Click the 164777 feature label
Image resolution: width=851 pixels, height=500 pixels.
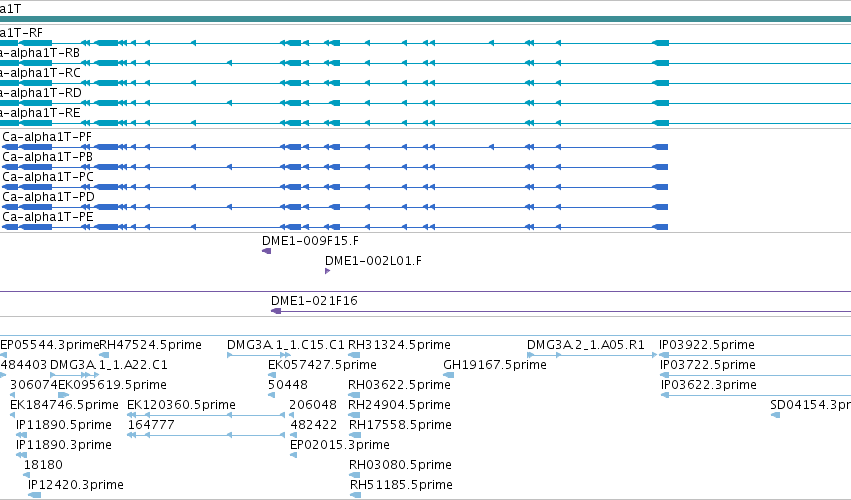pyautogui.click(x=151, y=425)
